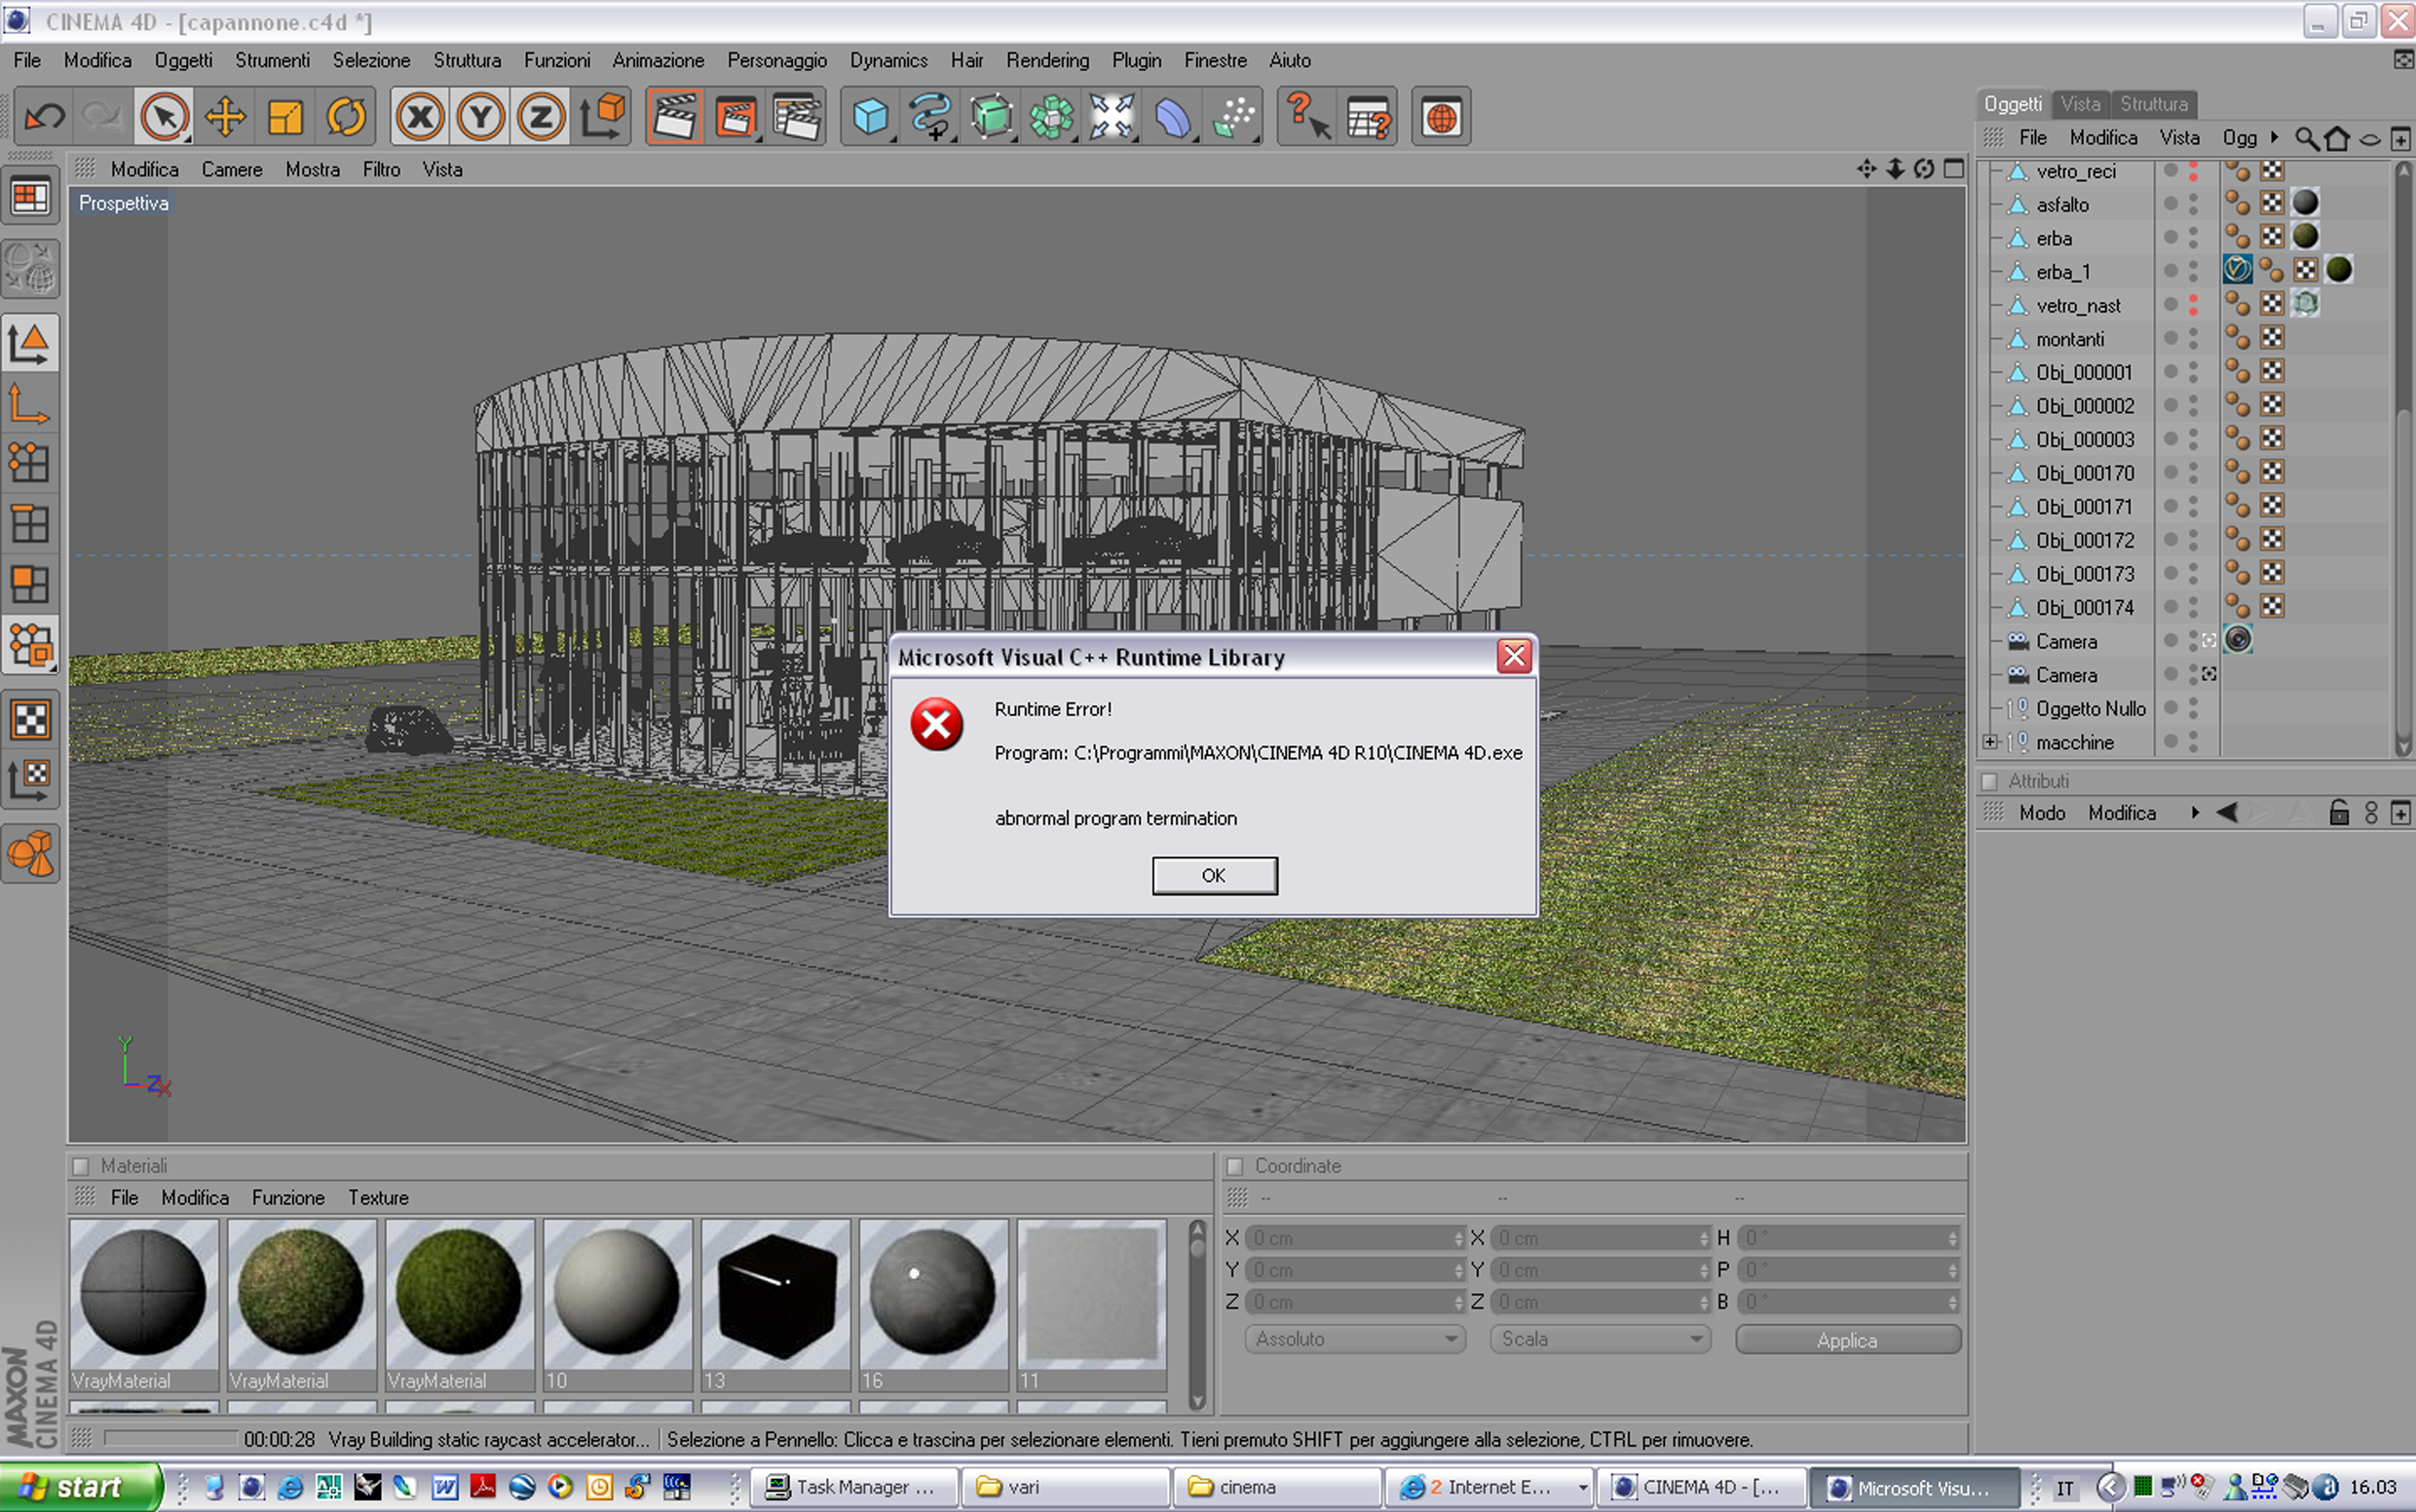
Task: Open the Scala dropdown
Action: click(1599, 1339)
